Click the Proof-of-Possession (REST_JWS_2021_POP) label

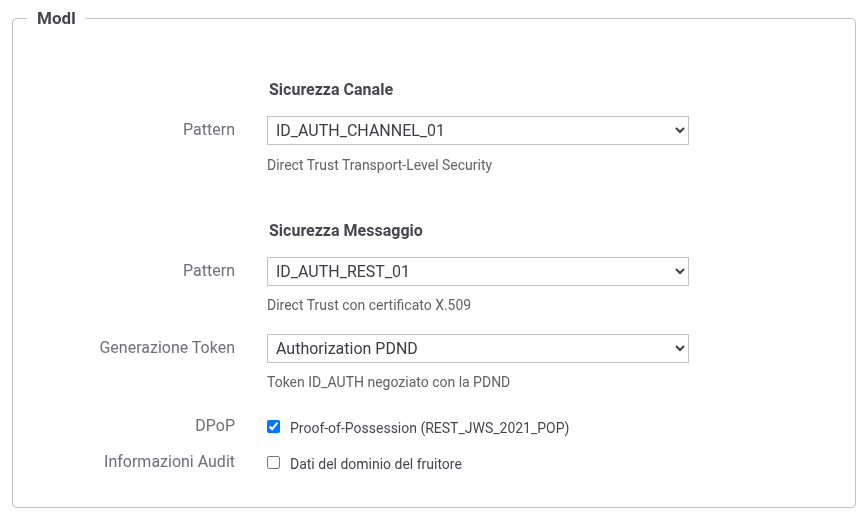coord(429,428)
